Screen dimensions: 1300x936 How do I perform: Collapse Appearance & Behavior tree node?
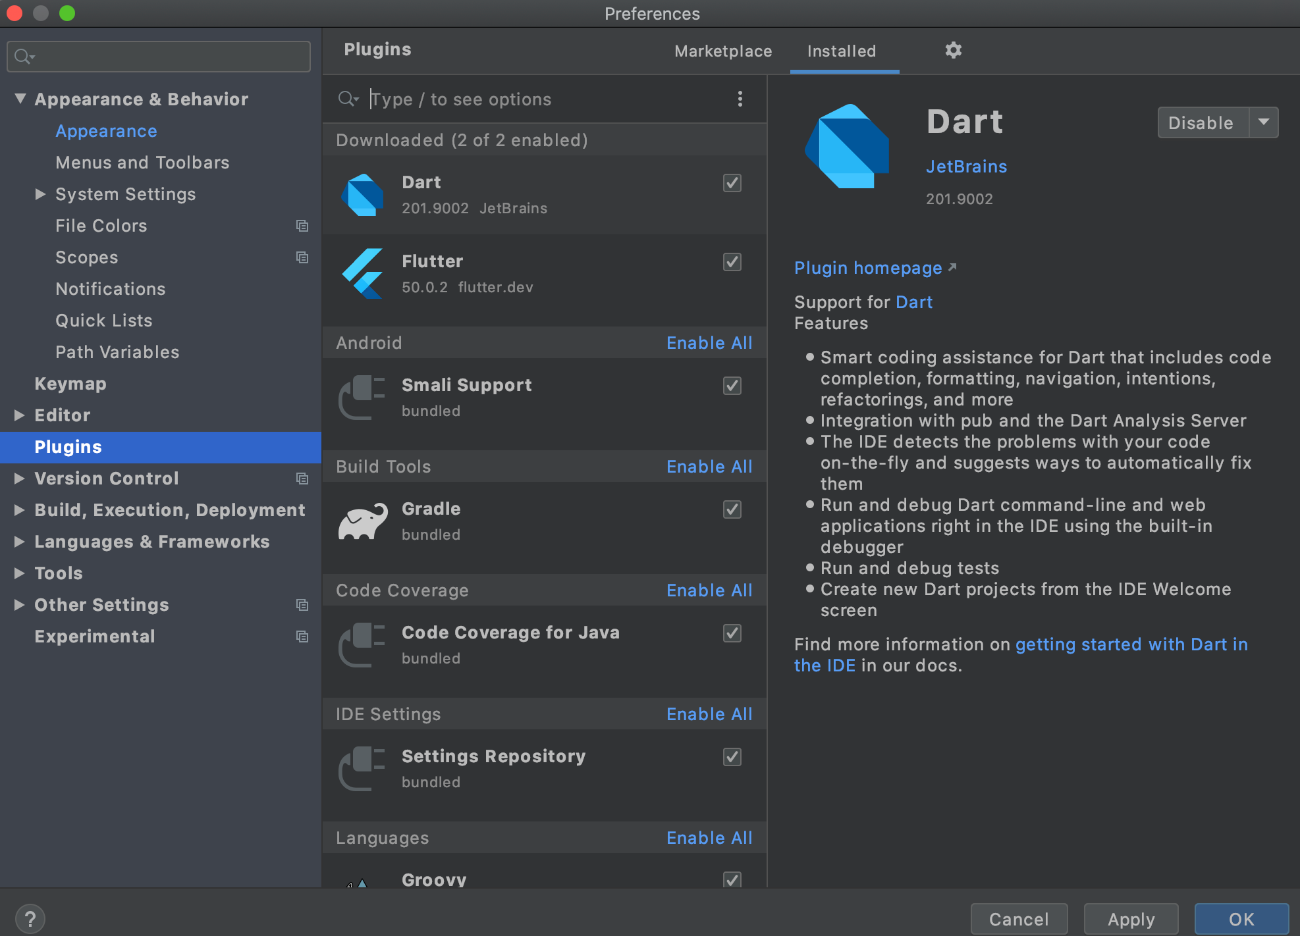[x=20, y=99]
